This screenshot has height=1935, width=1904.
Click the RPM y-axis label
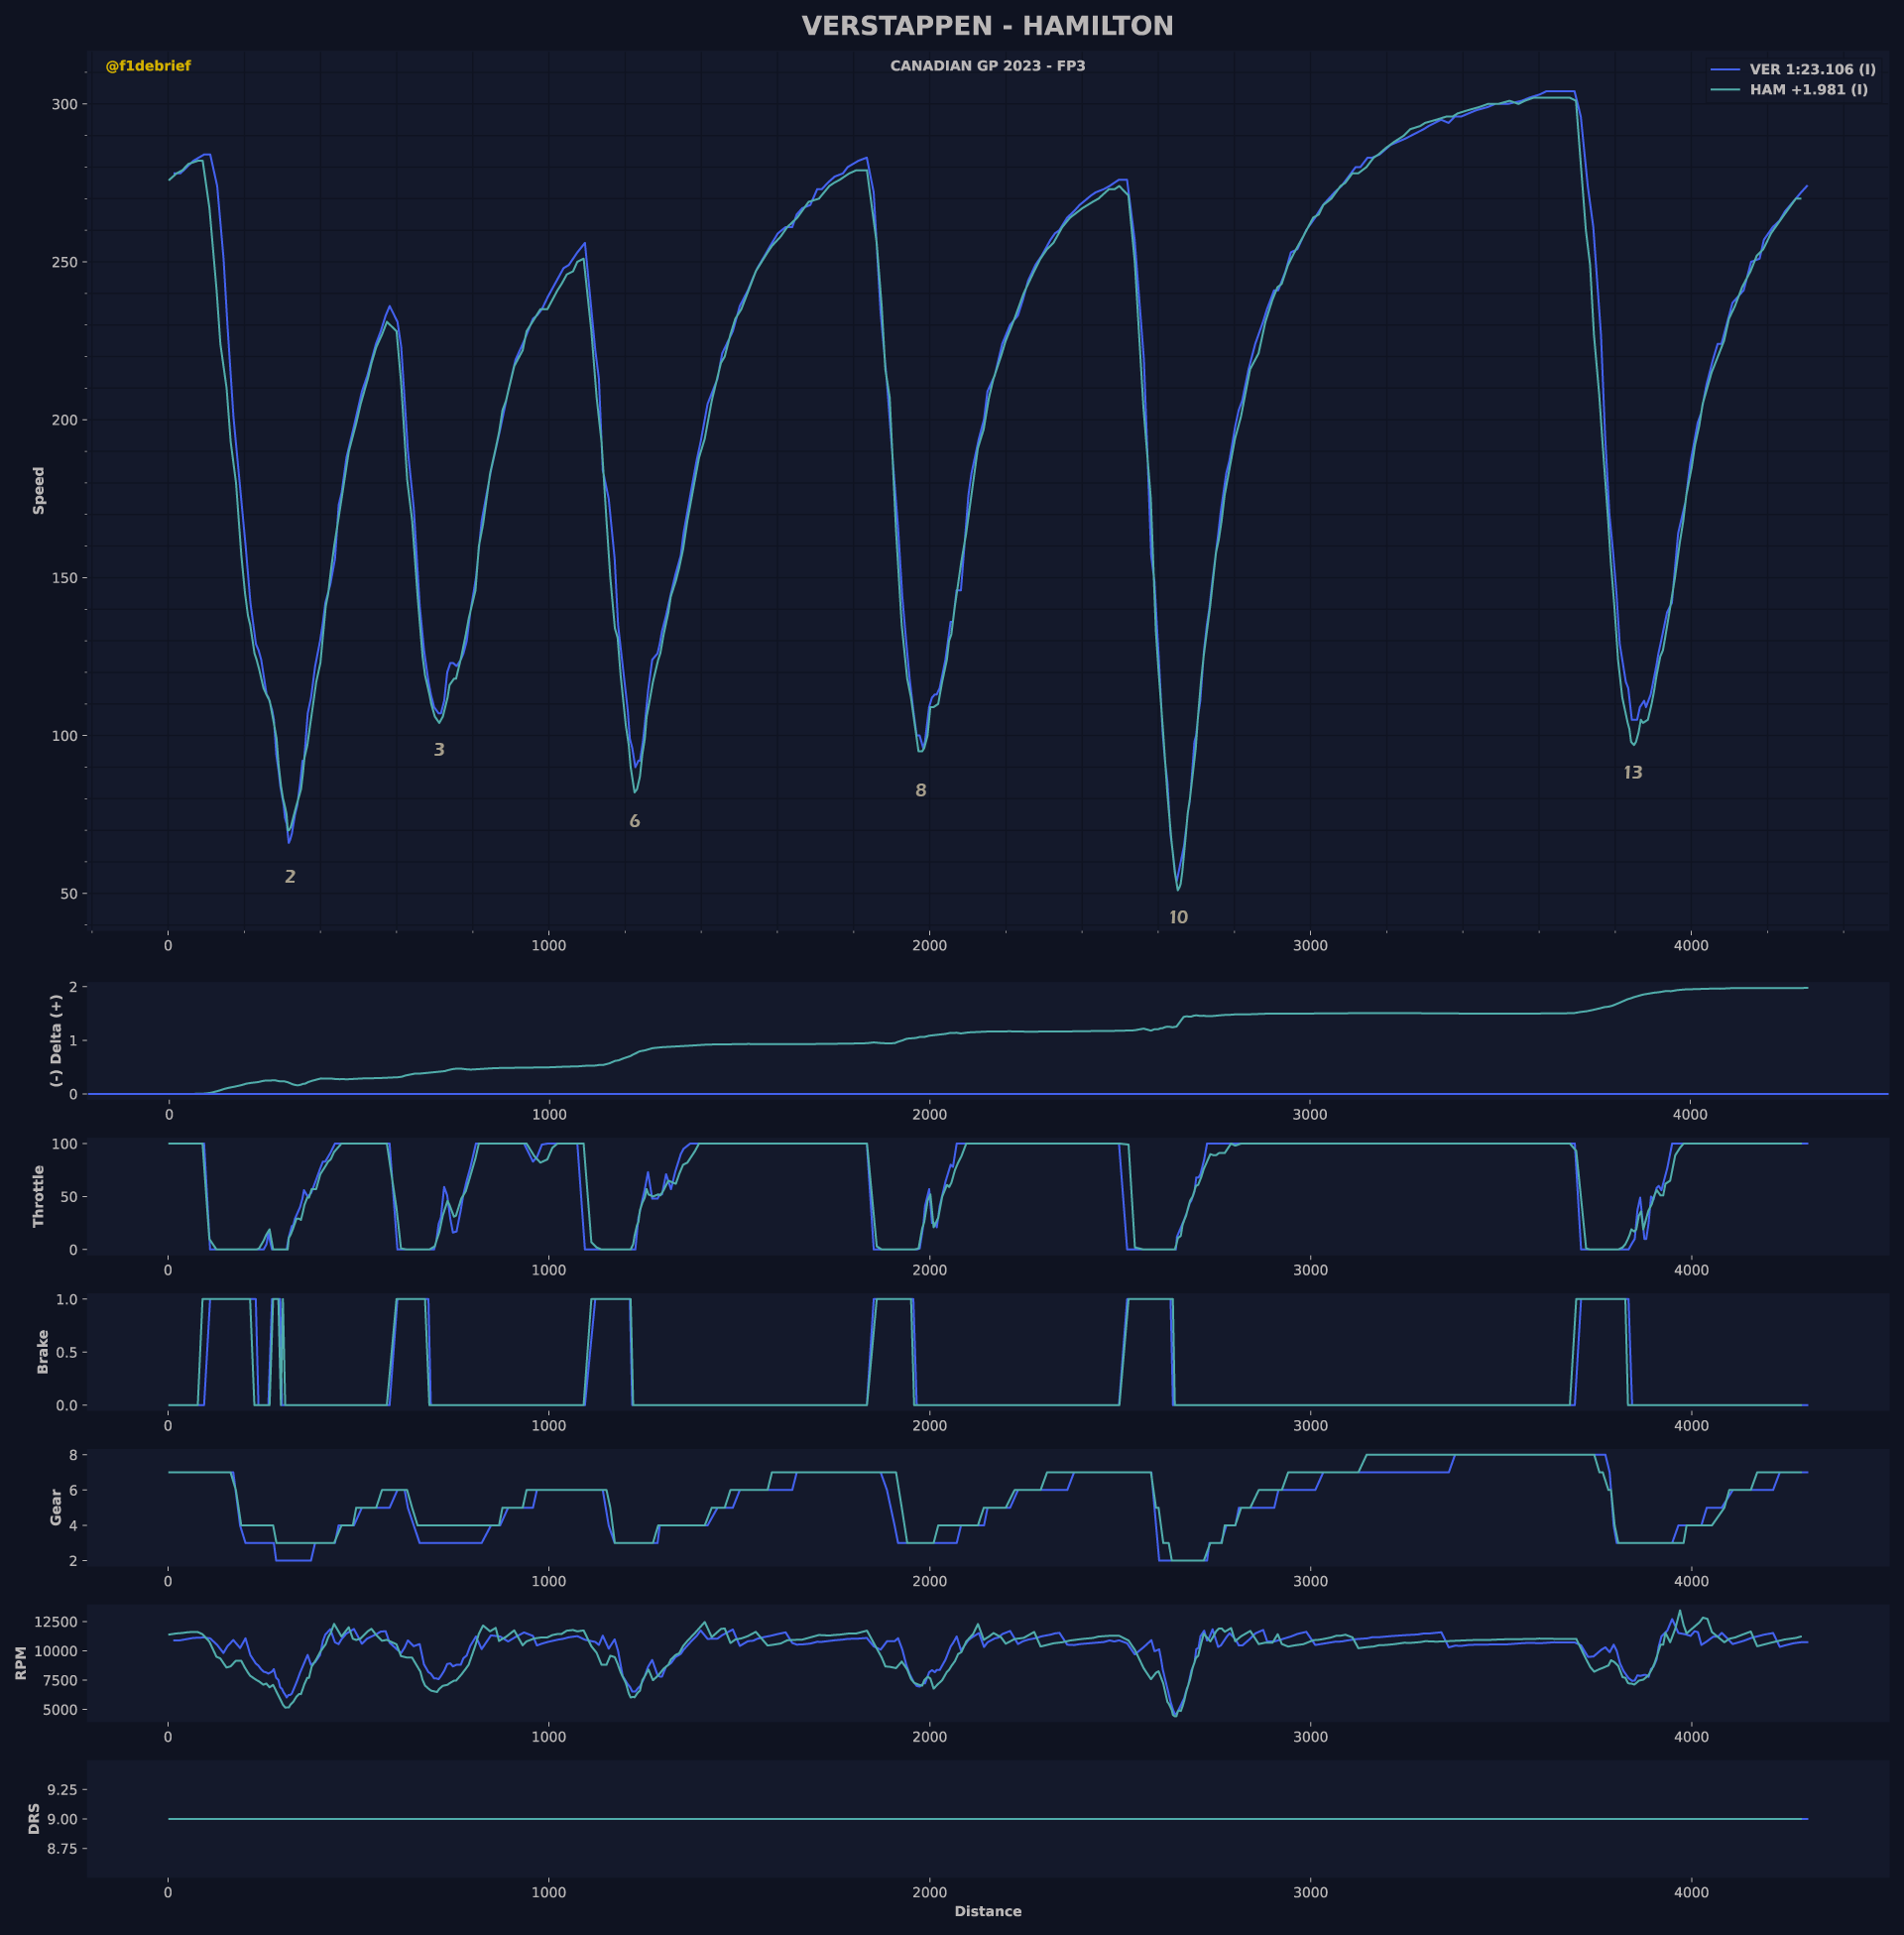pyautogui.click(x=21, y=1664)
